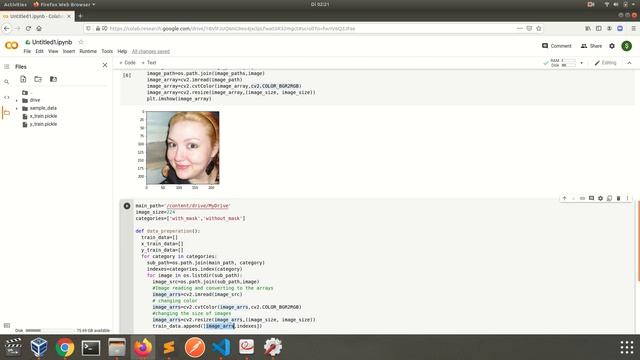
Task: Open the Tools menu
Action: pyautogui.click(x=107, y=51)
